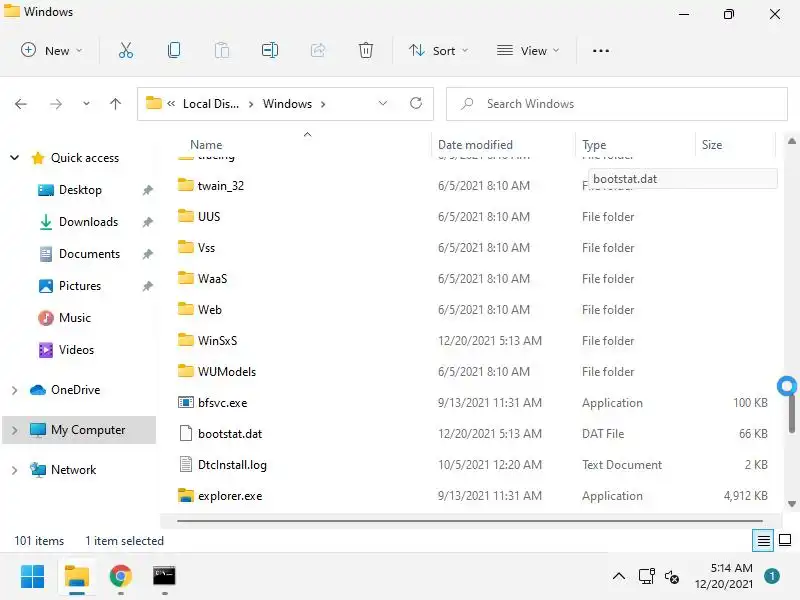Image resolution: width=800 pixels, height=600 pixels.
Task: Click the vertical scrollbar thumb
Action: coord(791,411)
